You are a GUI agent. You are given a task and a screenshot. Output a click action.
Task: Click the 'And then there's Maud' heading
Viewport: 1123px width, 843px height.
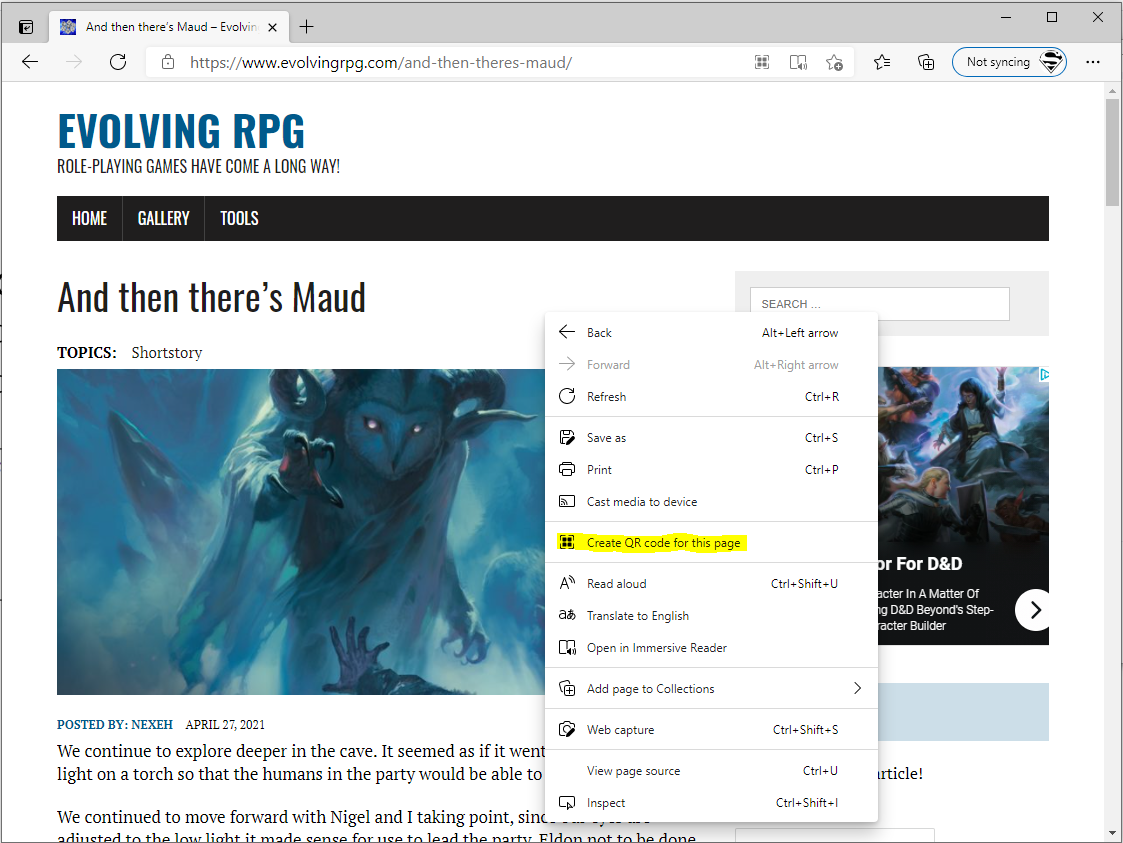pyautogui.click(x=211, y=297)
